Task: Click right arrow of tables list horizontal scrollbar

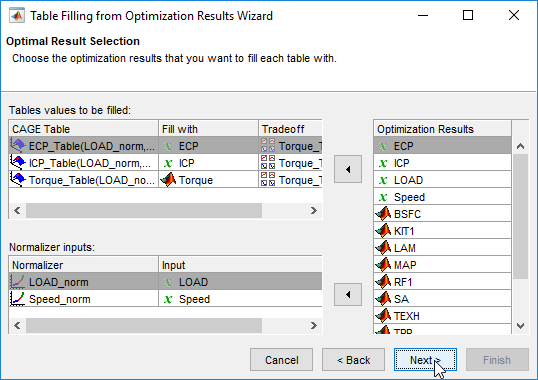Action: (x=314, y=210)
